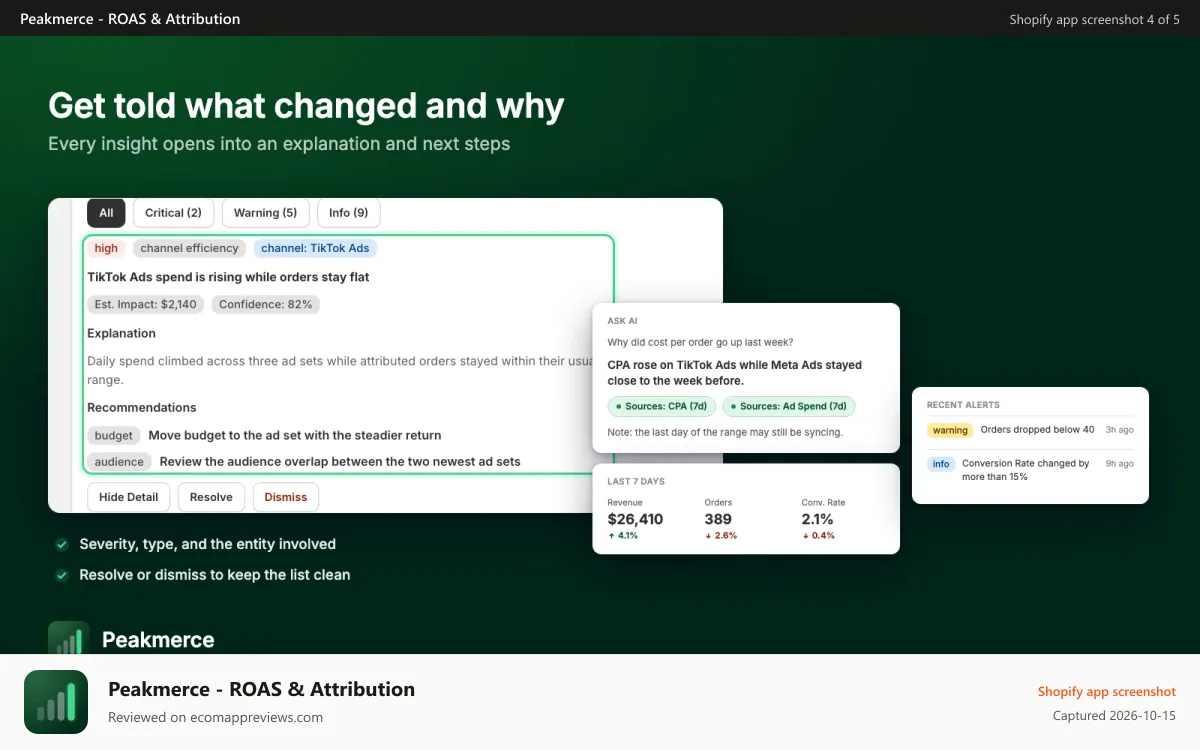Click the high severity tag
The height and width of the screenshot is (750, 1200).
pos(106,248)
